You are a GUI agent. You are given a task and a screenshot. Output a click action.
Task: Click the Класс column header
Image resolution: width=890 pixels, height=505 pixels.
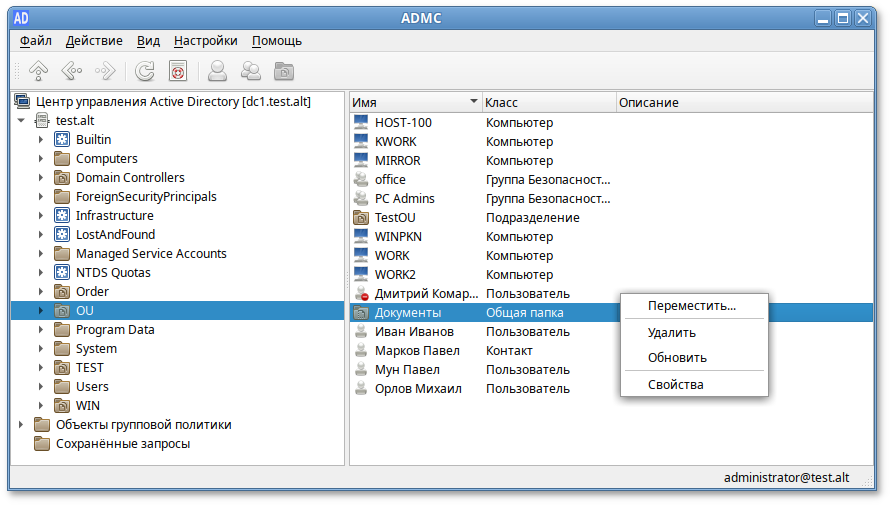pos(547,103)
